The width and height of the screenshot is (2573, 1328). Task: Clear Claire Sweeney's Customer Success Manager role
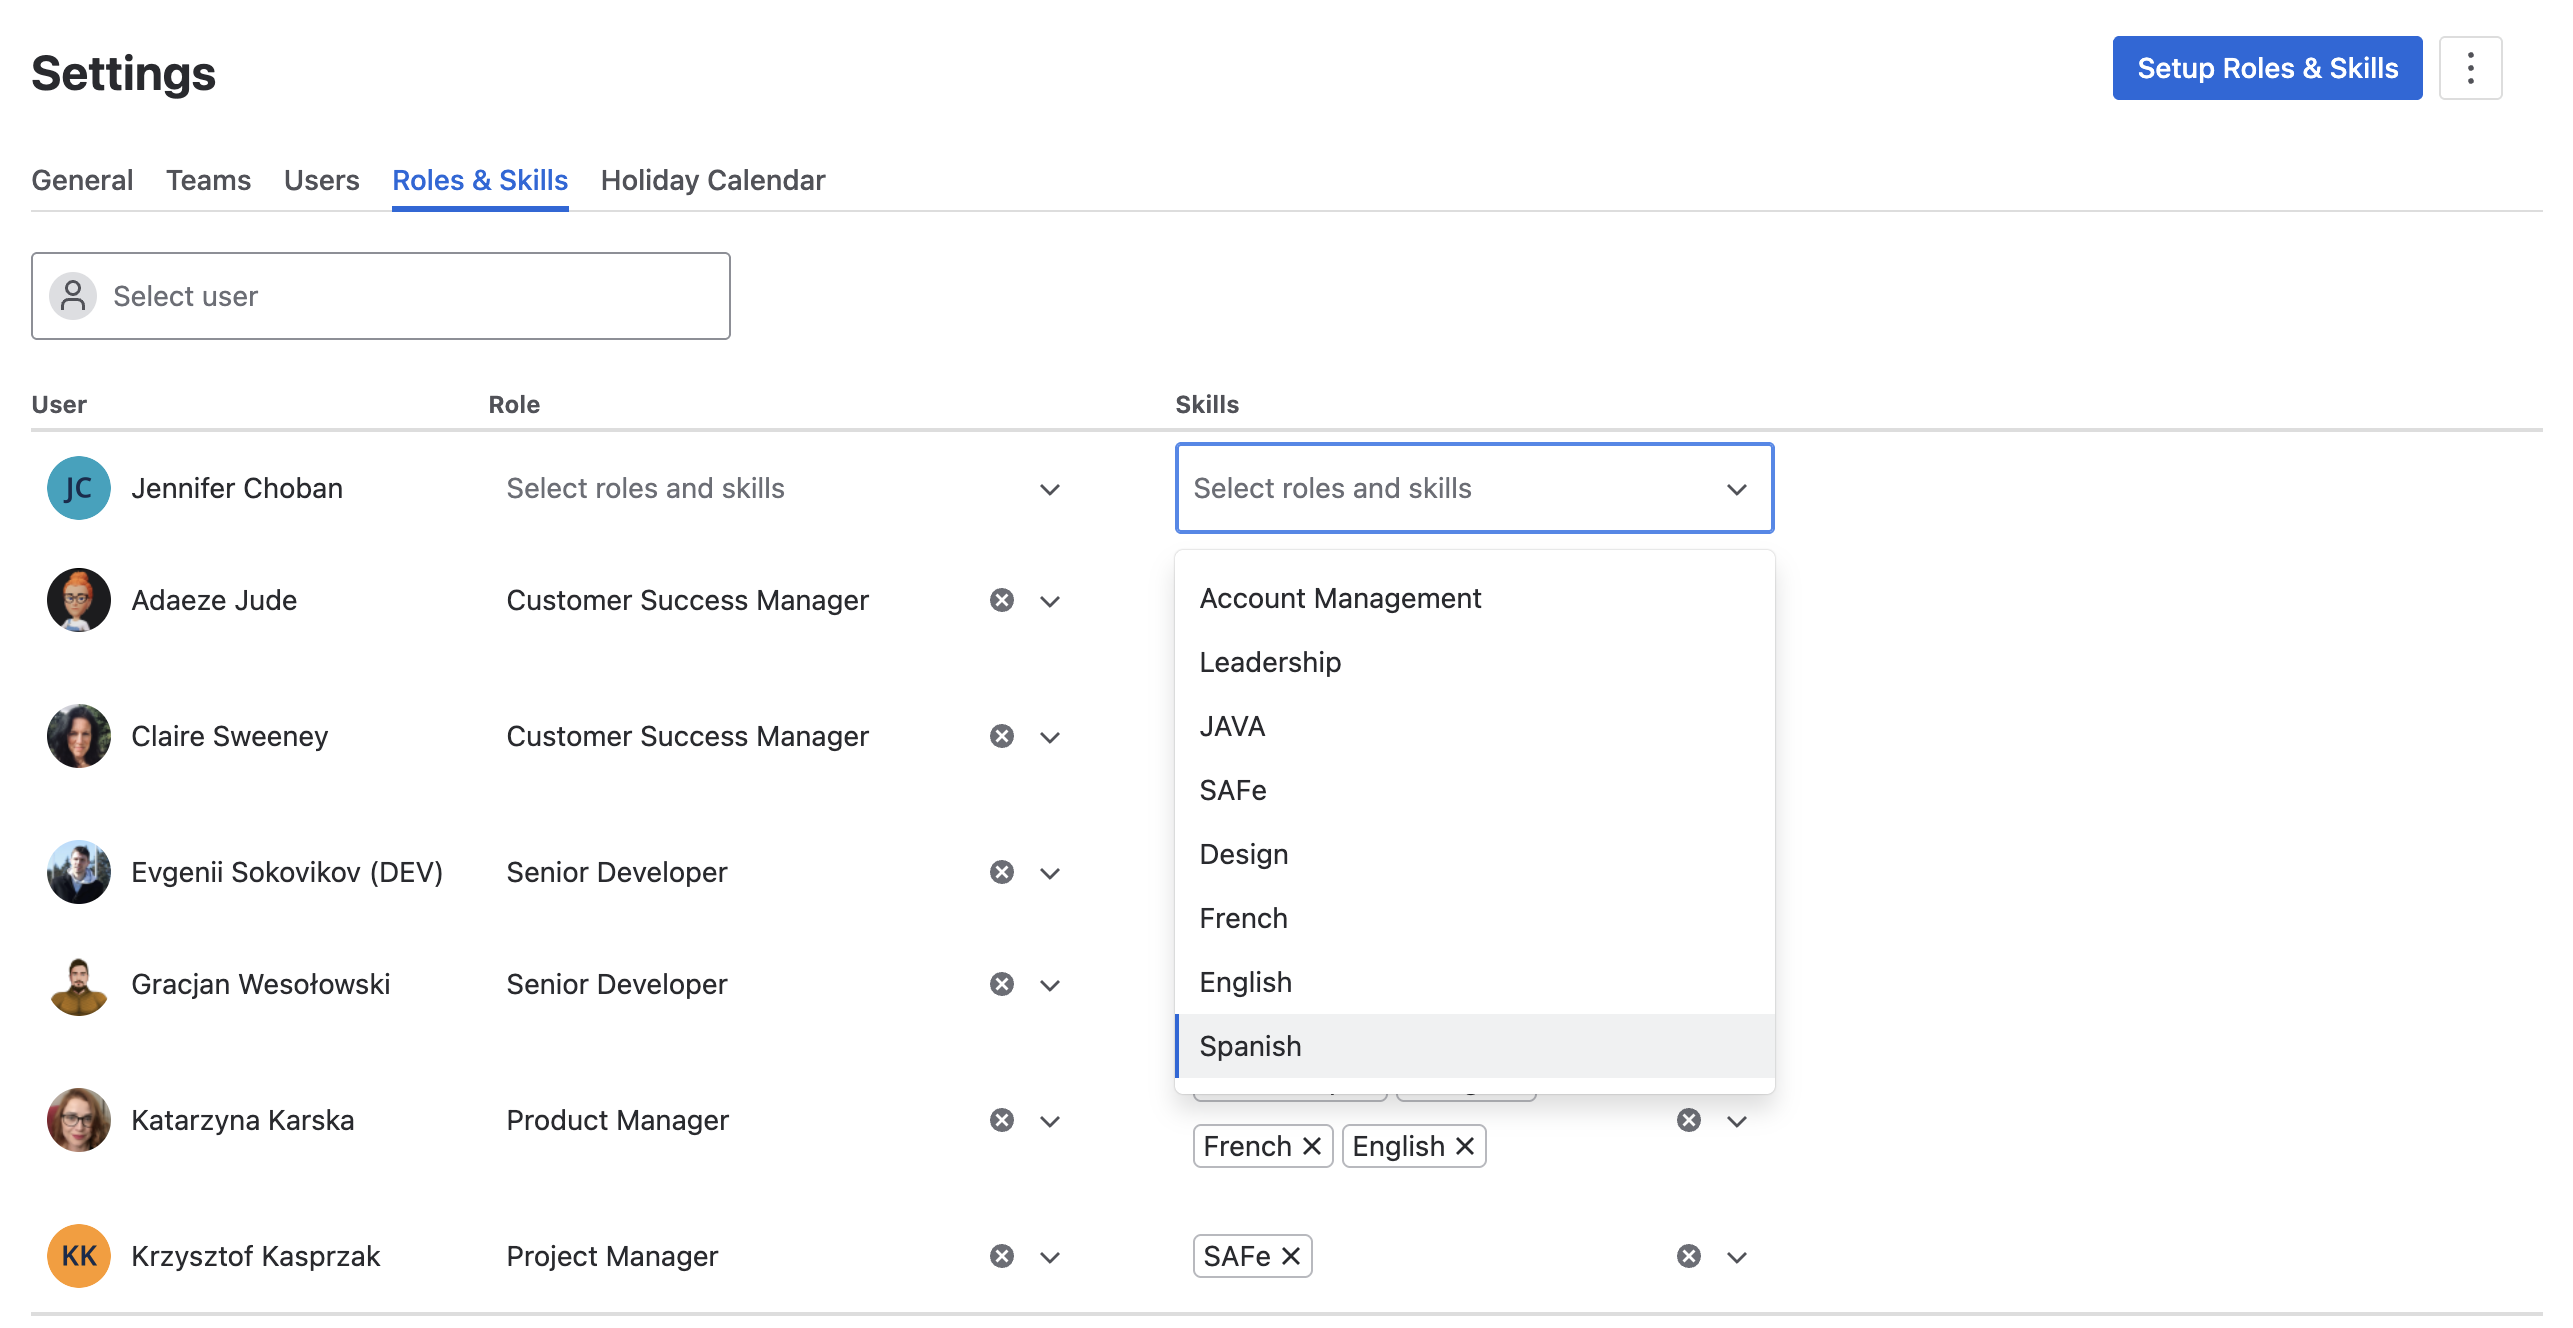[1001, 736]
